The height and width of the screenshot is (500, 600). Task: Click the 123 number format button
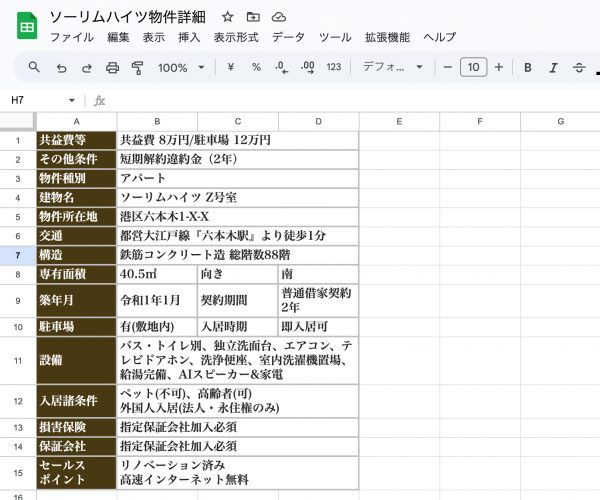click(x=334, y=67)
